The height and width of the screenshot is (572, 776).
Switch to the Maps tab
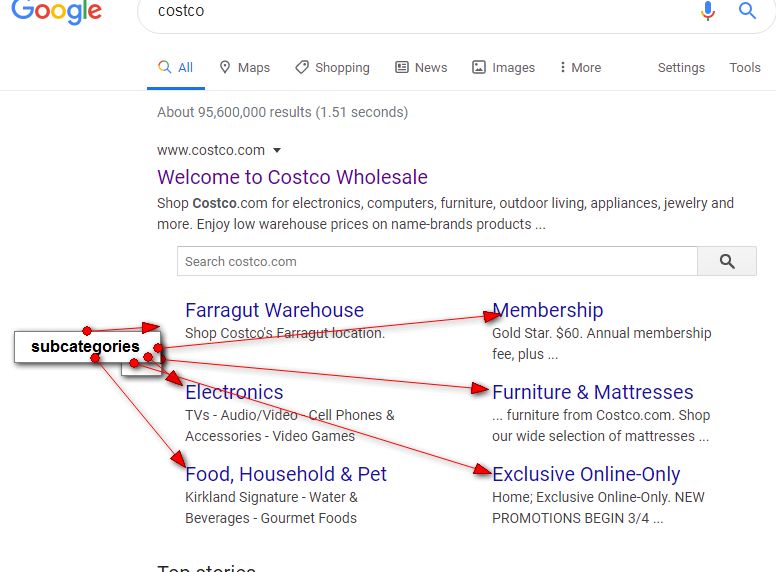point(245,68)
